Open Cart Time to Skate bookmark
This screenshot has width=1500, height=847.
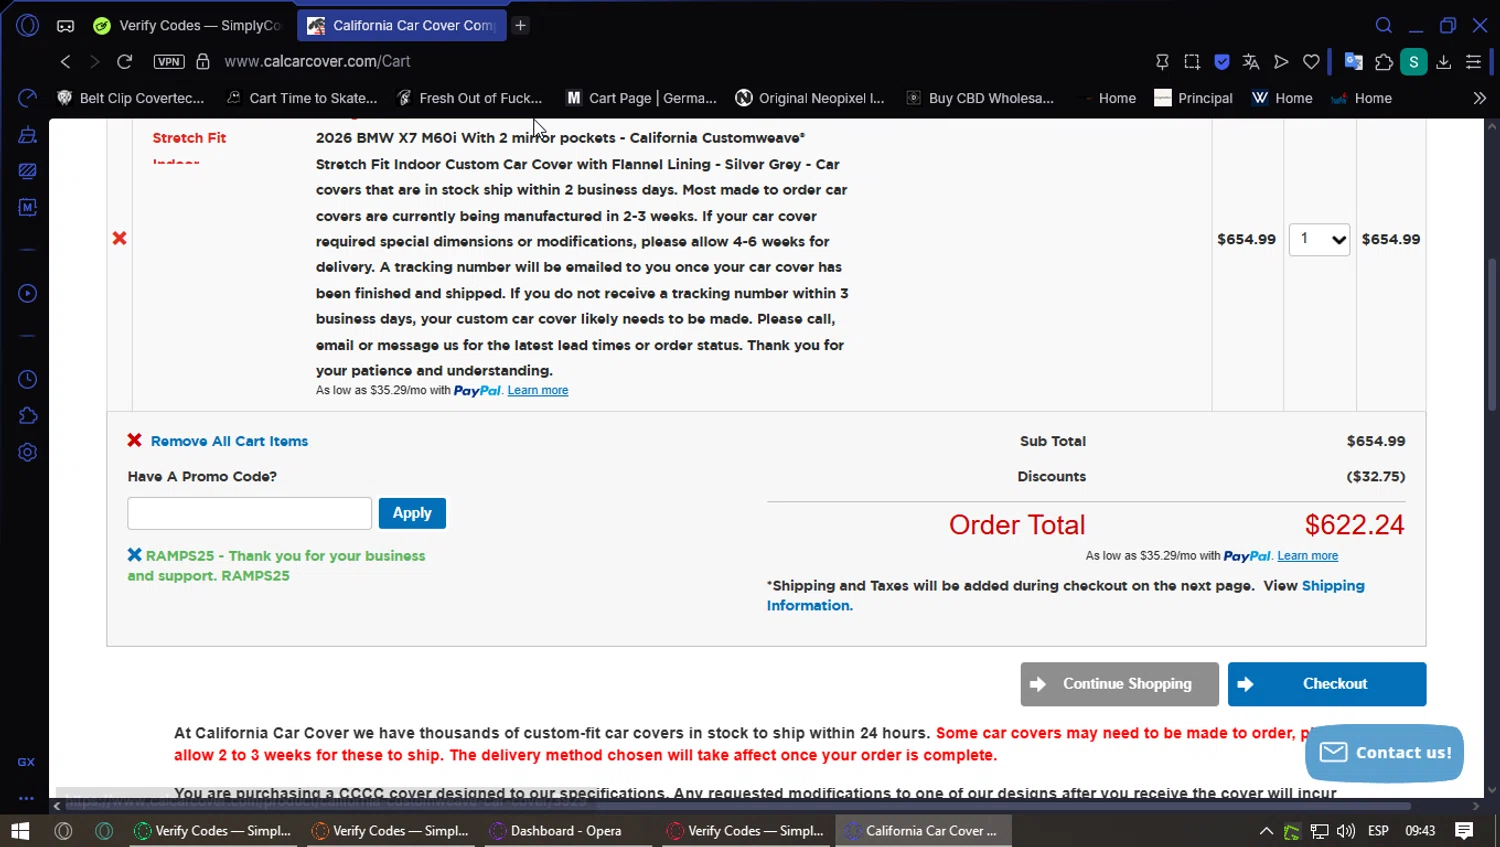click(x=302, y=98)
